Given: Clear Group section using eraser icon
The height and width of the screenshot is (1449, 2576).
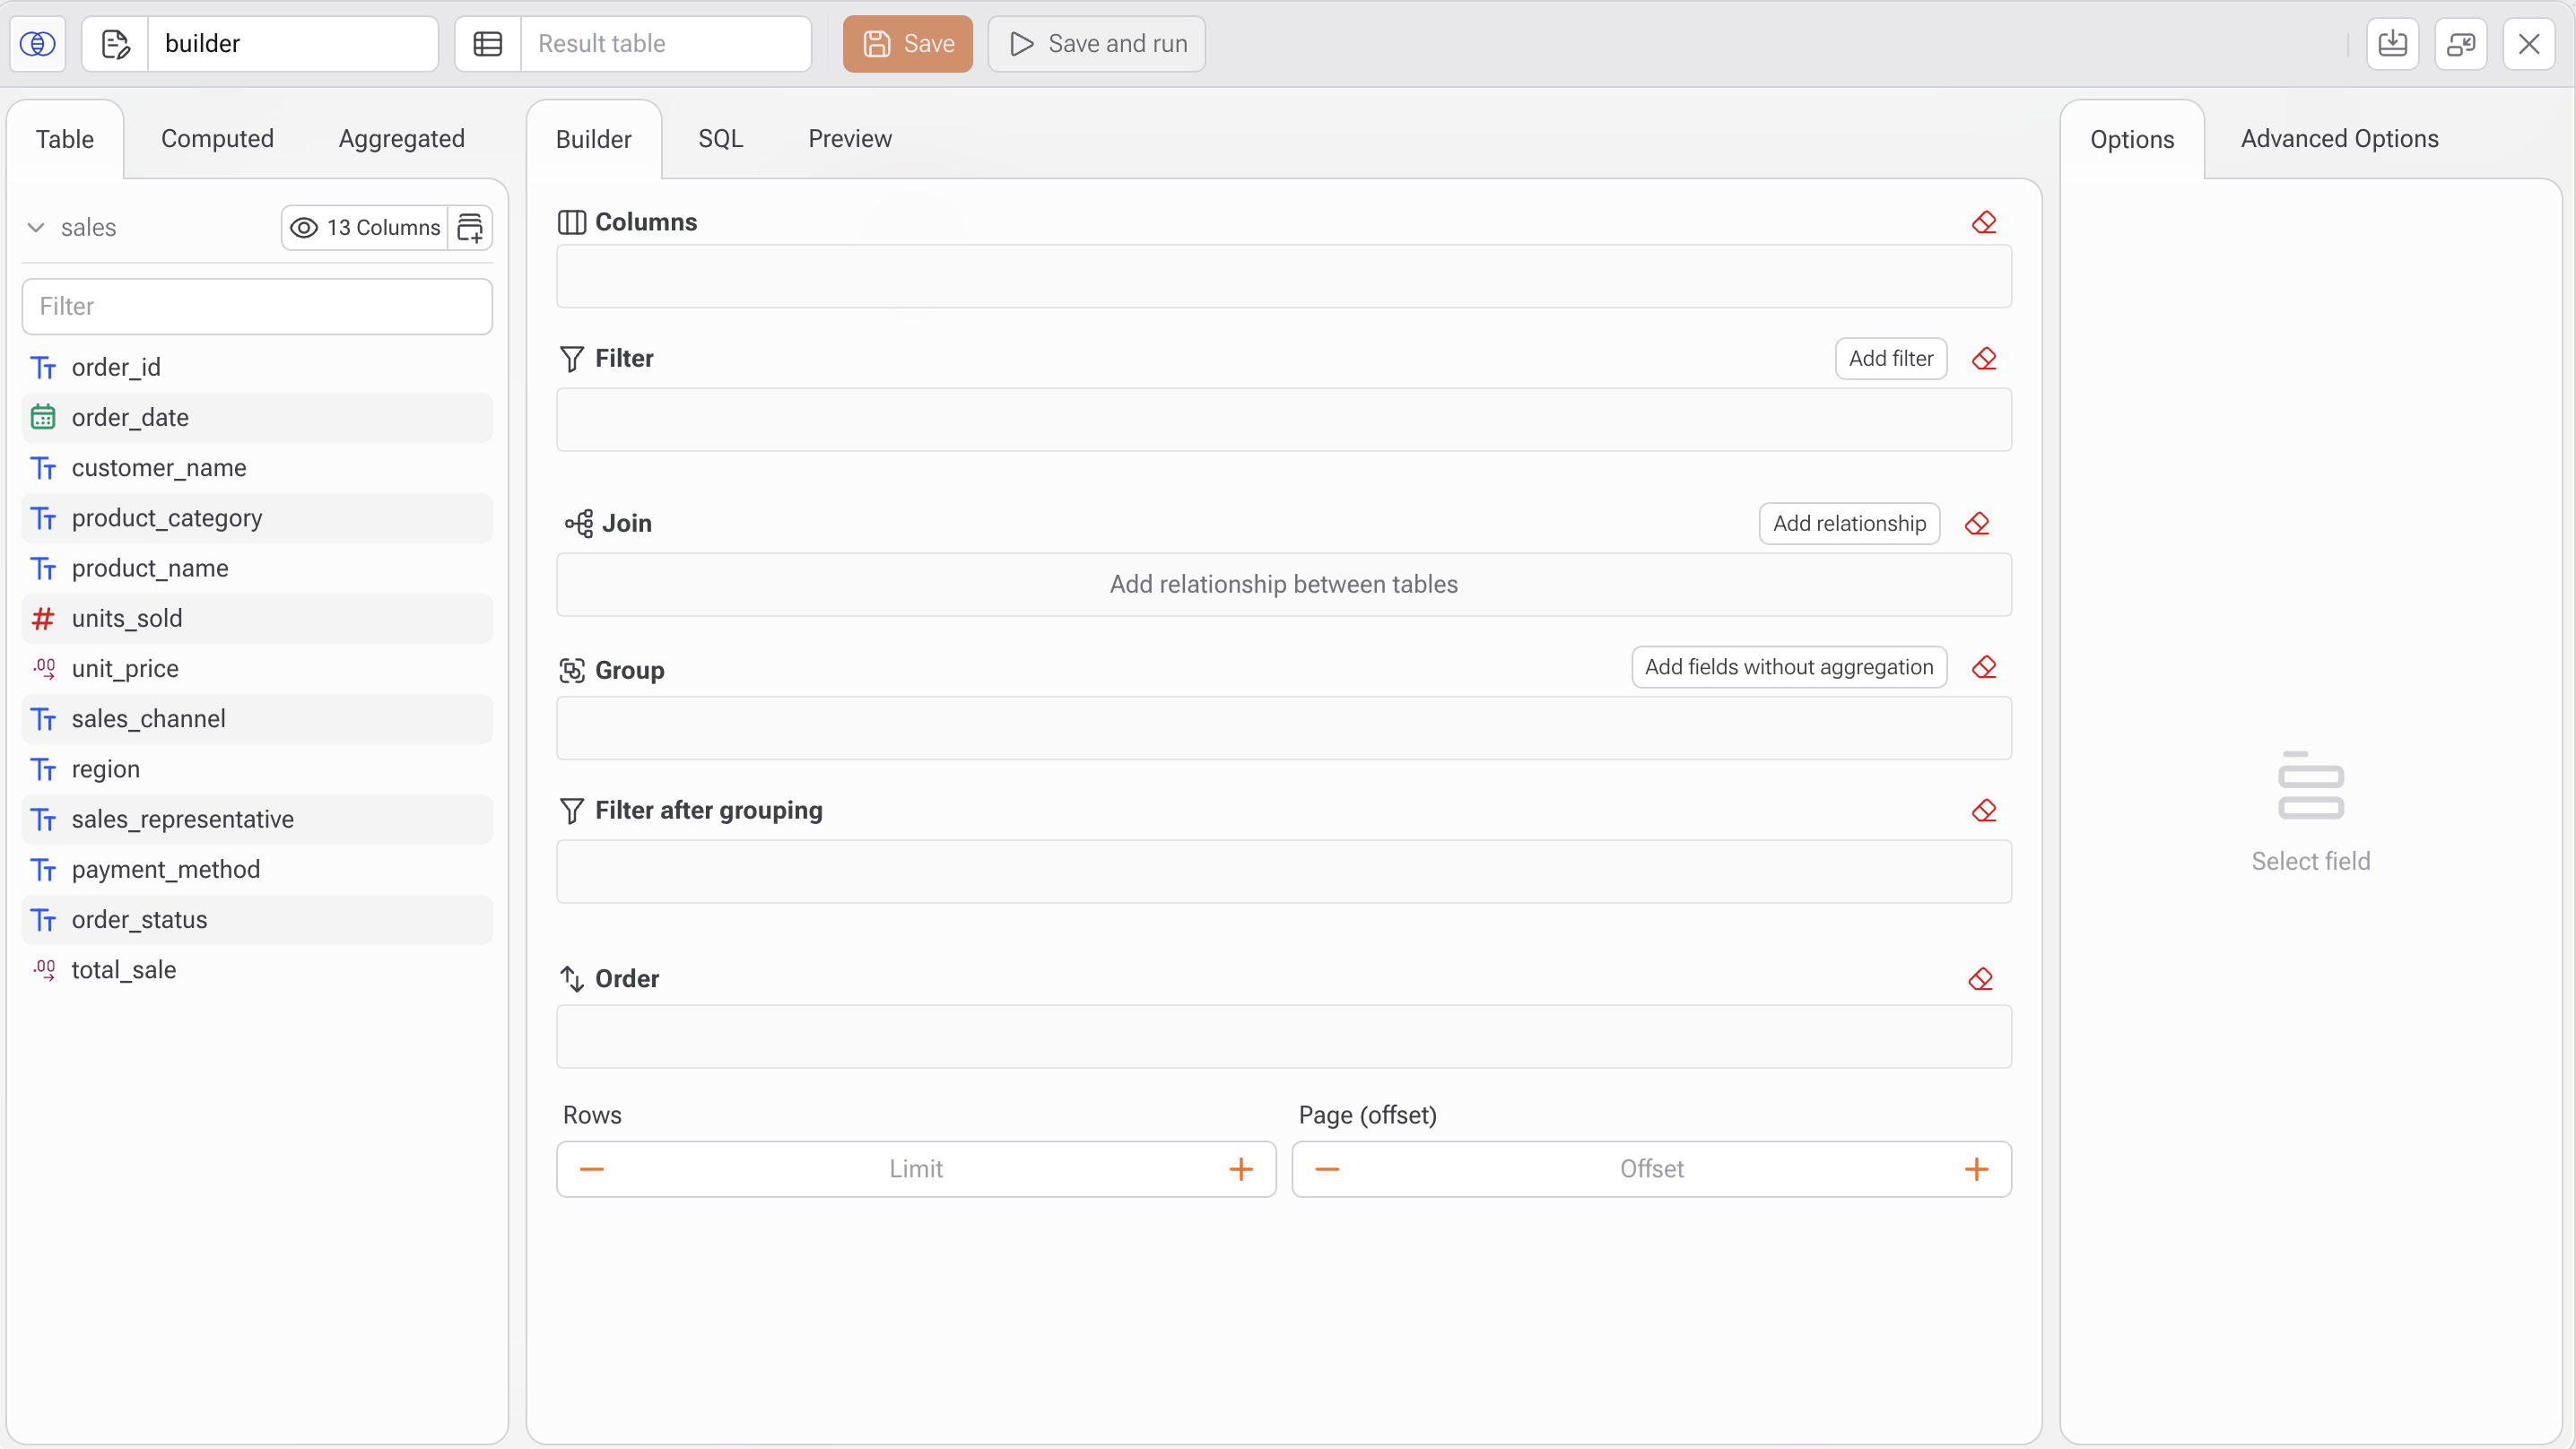Looking at the screenshot, I should (1984, 667).
